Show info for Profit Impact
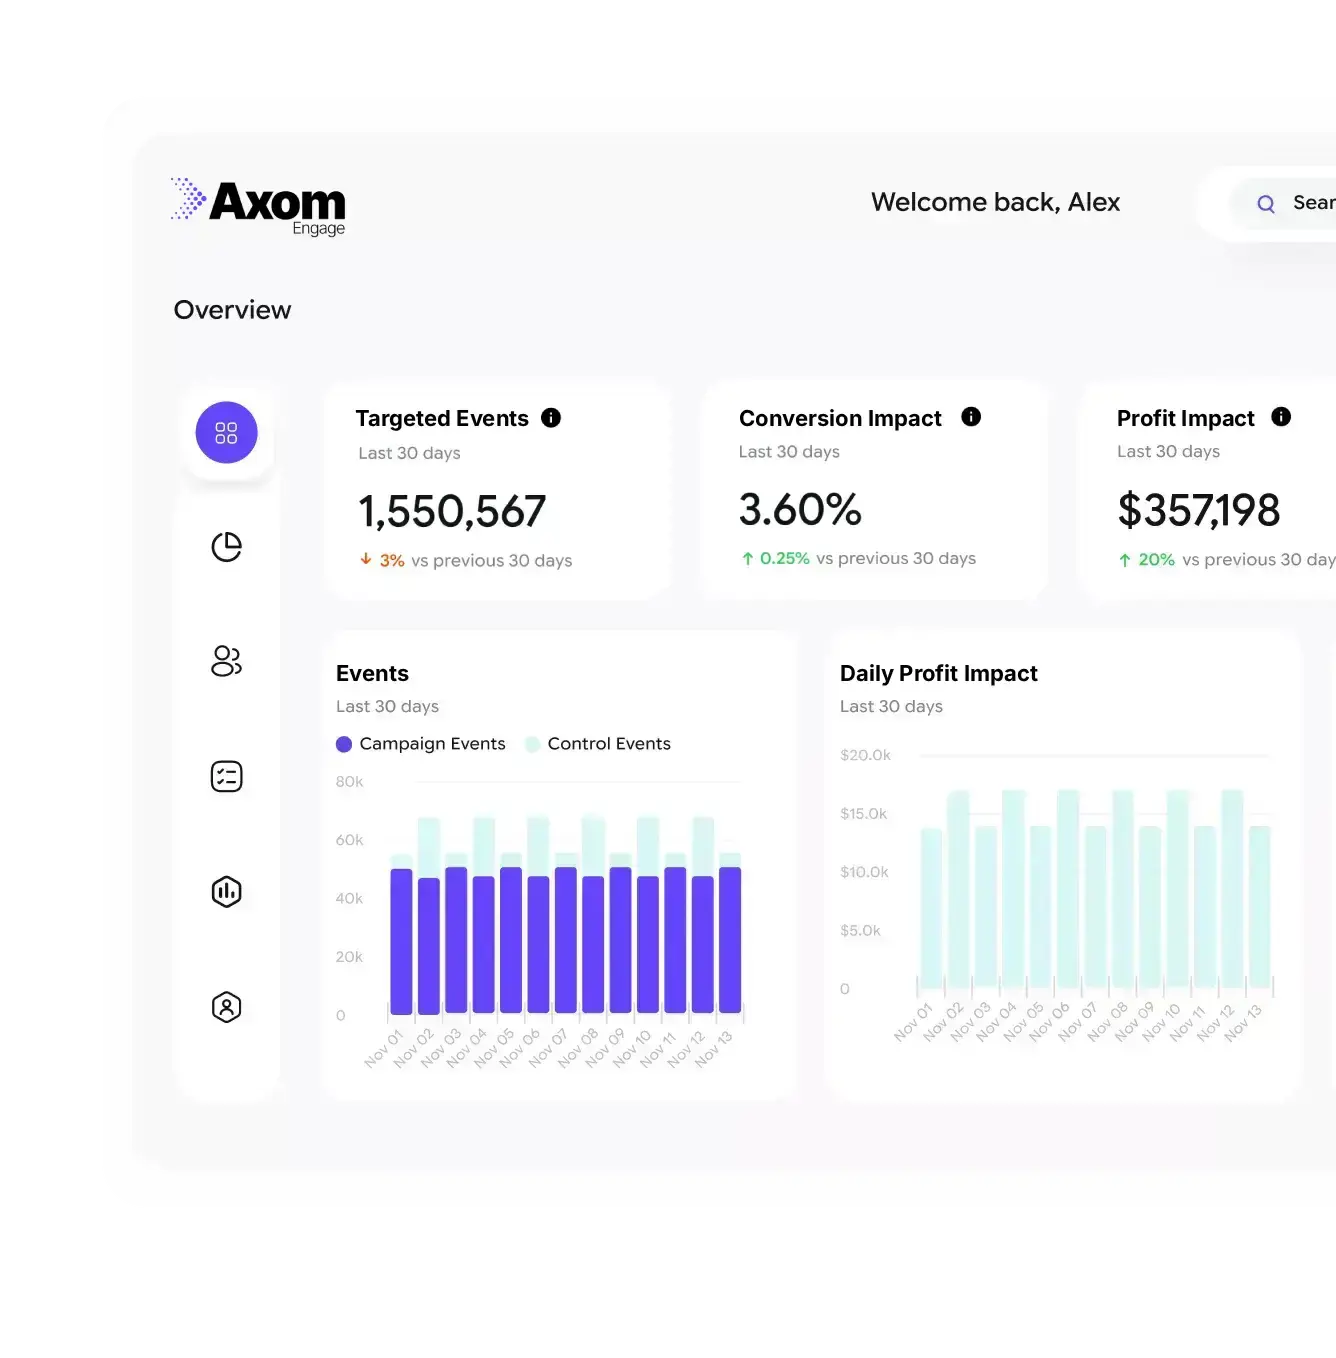1336x1358 pixels. (1281, 417)
